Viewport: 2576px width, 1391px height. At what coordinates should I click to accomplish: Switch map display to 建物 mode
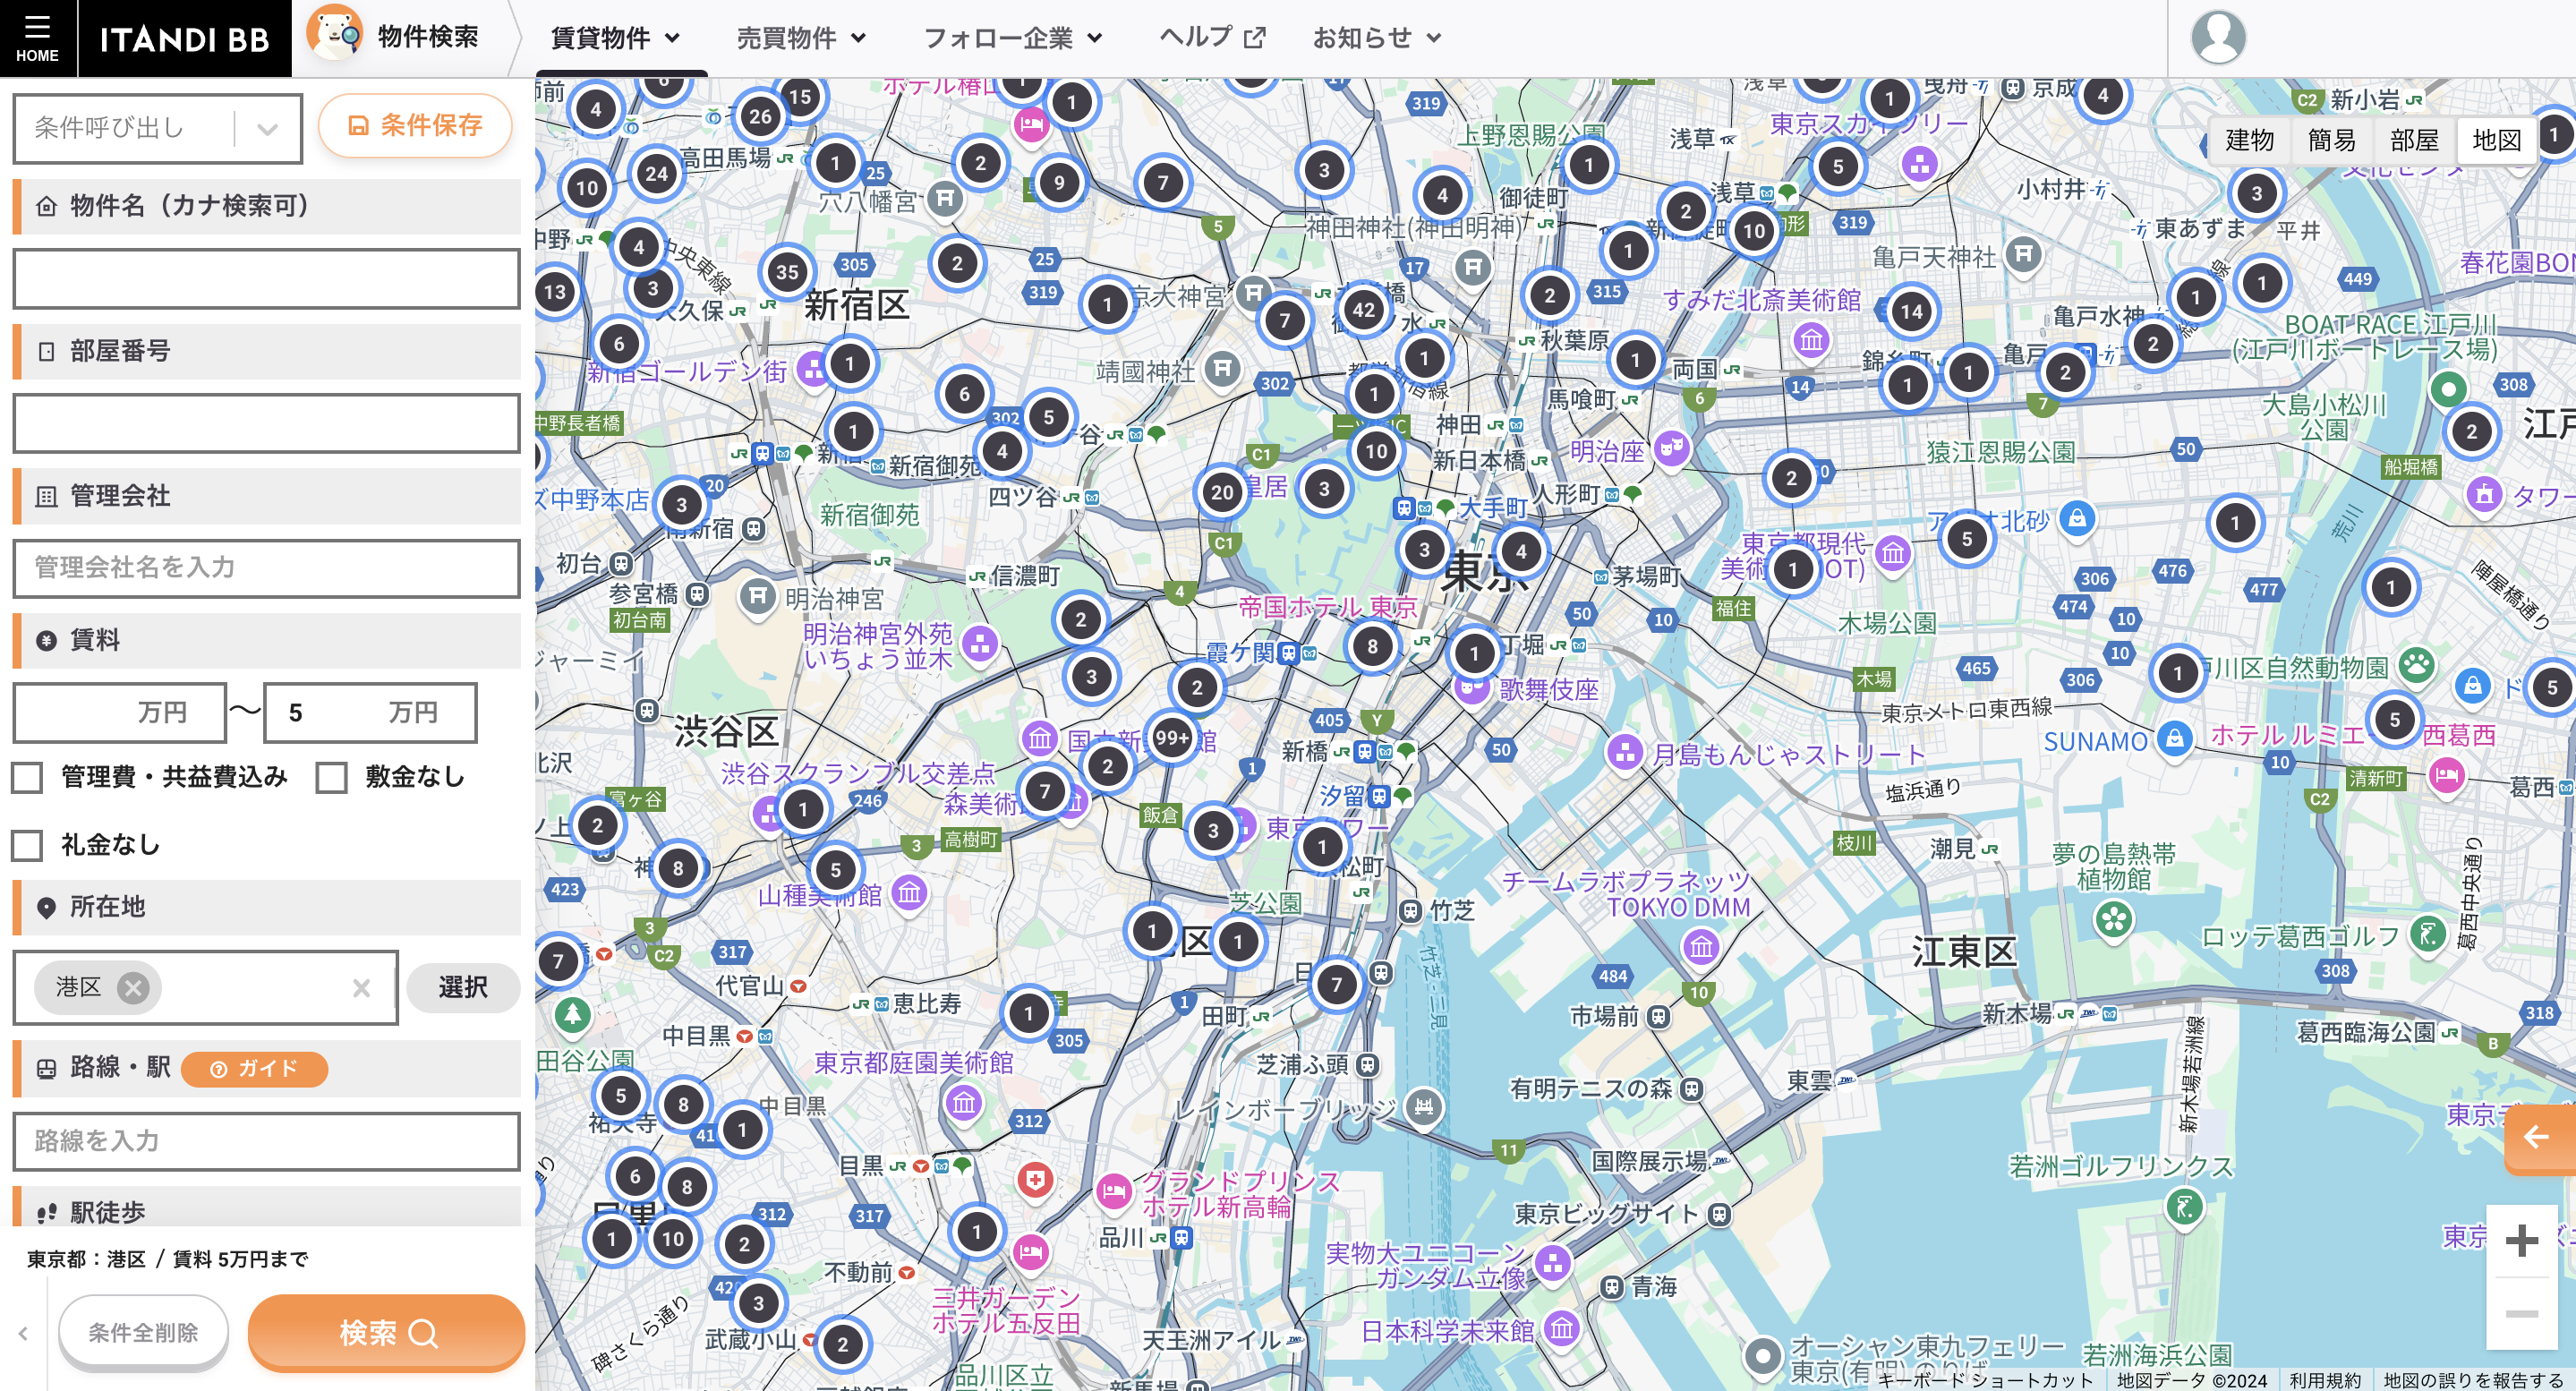2249,140
